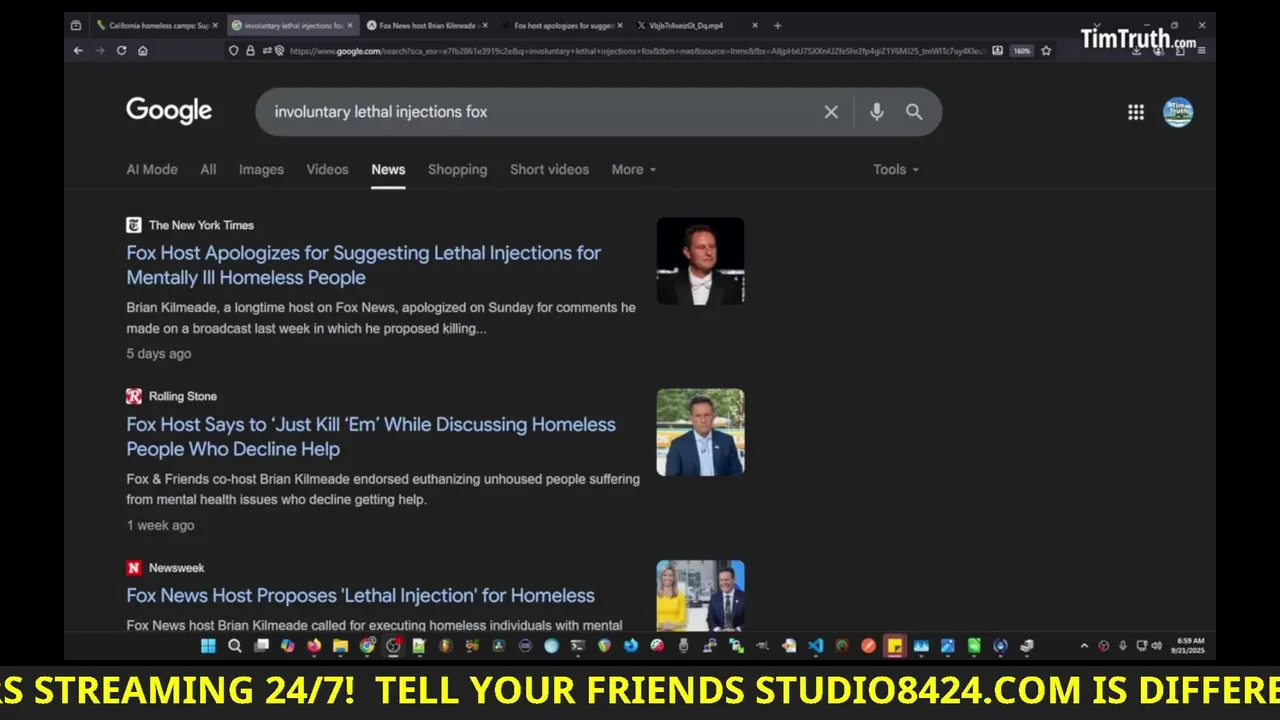The image size is (1280, 720).
Task: Open Visual Studio Code from taskbar
Action: point(815,646)
